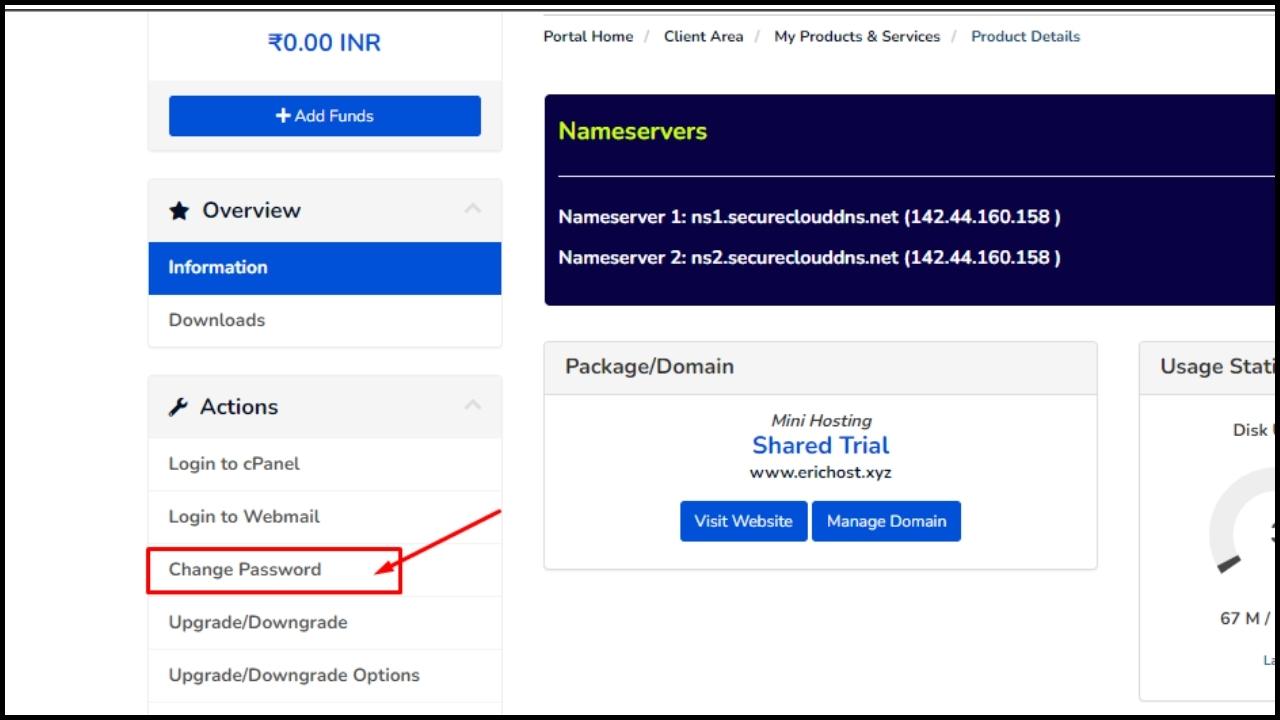The width and height of the screenshot is (1280, 720).
Task: Select the Change Password action
Action: pyautogui.click(x=243, y=569)
